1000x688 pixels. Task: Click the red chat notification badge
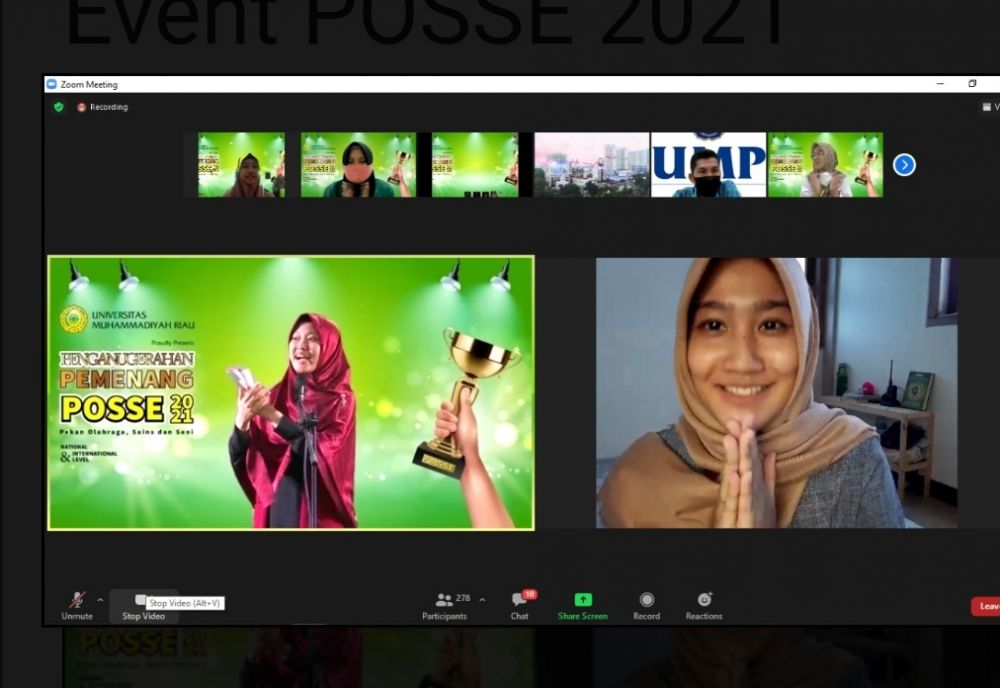coord(529,594)
